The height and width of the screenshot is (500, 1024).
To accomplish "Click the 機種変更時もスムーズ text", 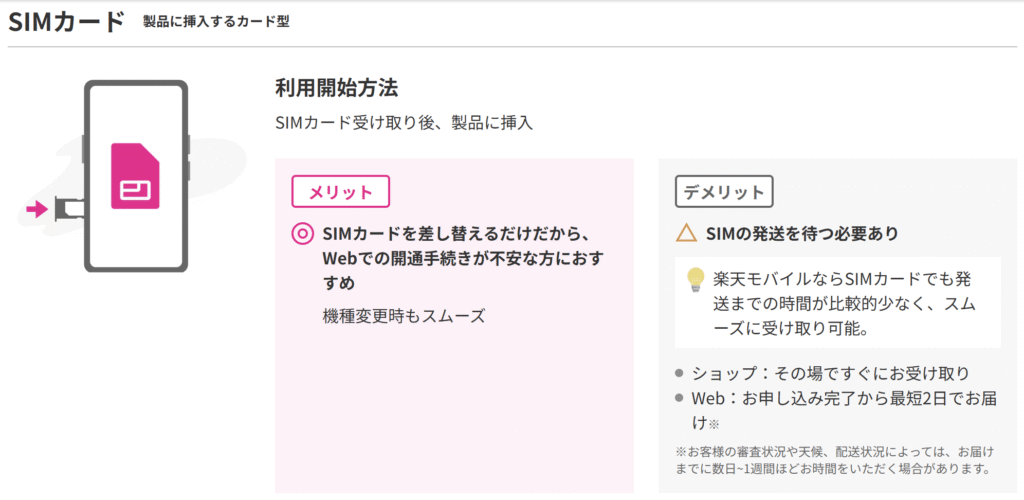I will click(x=404, y=317).
